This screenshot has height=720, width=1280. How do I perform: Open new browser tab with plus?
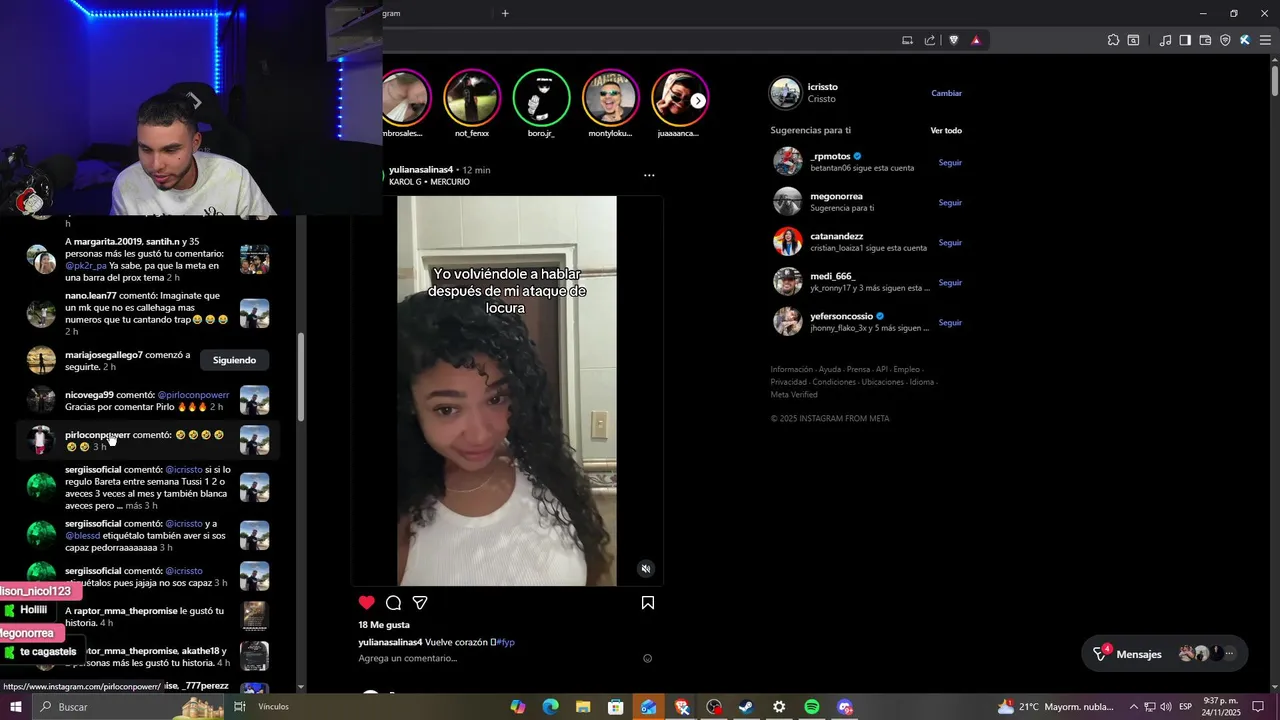click(x=505, y=13)
